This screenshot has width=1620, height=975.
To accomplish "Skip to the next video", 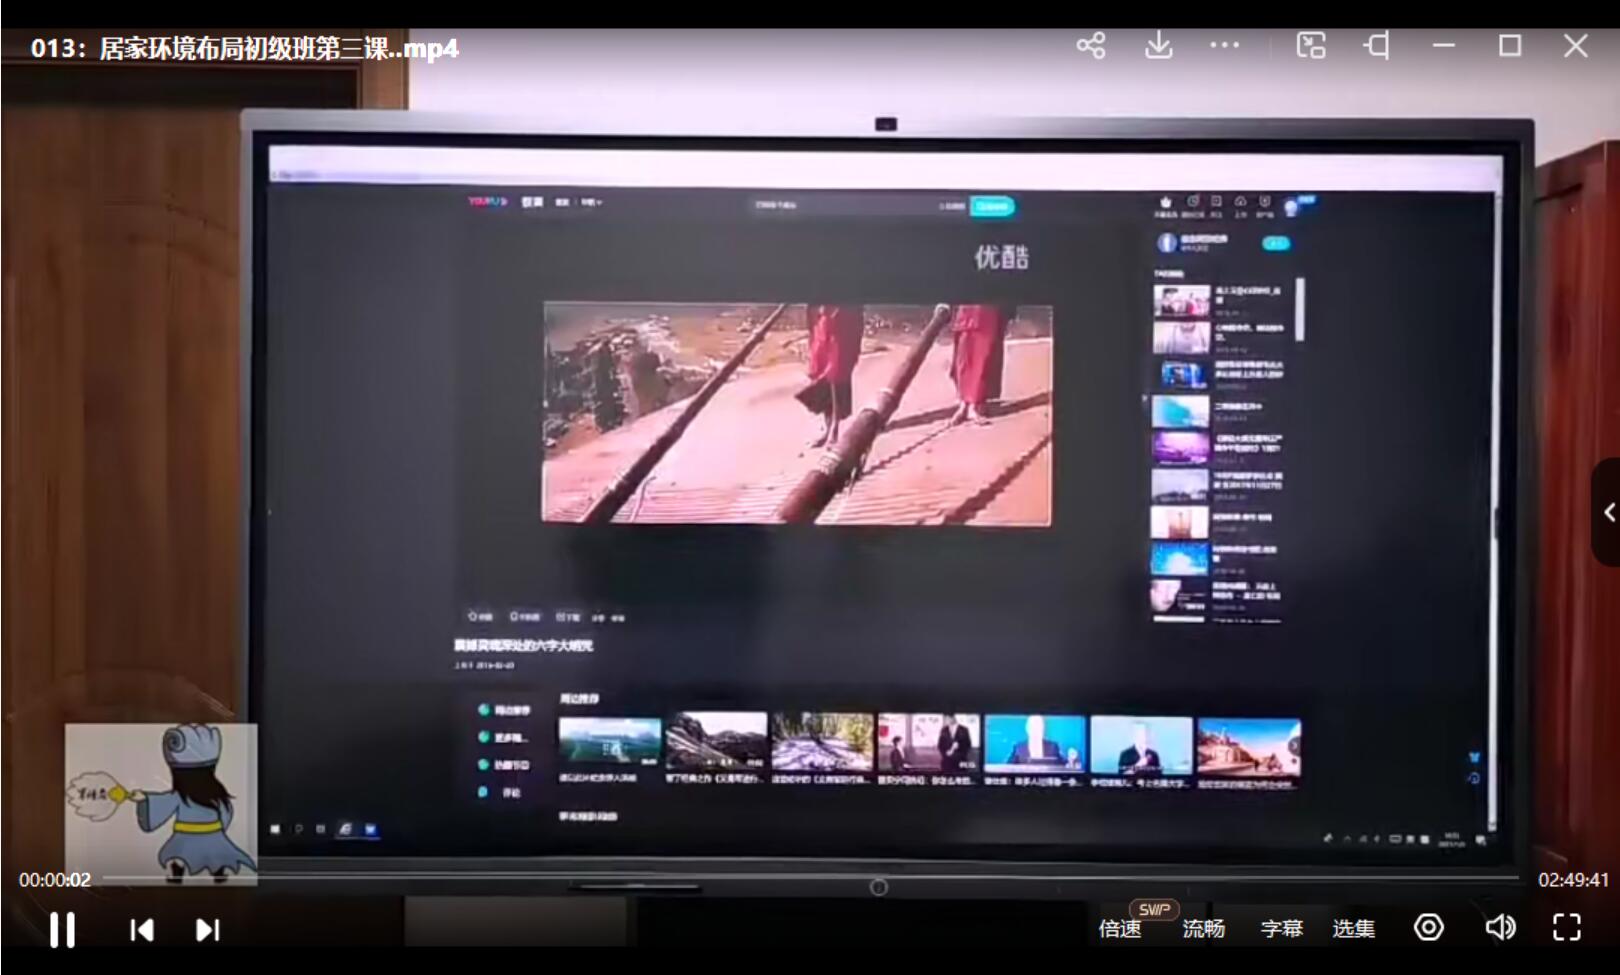I will click(207, 930).
